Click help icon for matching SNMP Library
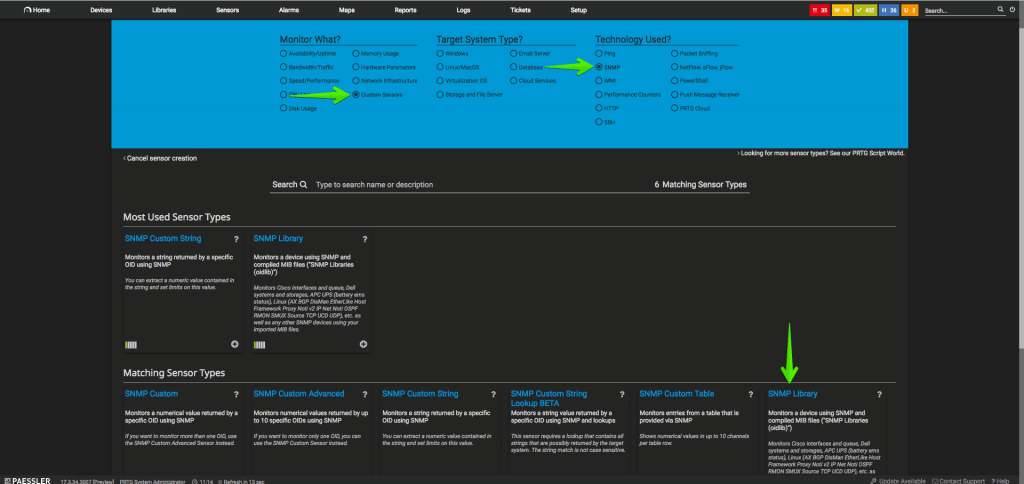The width and height of the screenshot is (1024, 484). point(879,395)
